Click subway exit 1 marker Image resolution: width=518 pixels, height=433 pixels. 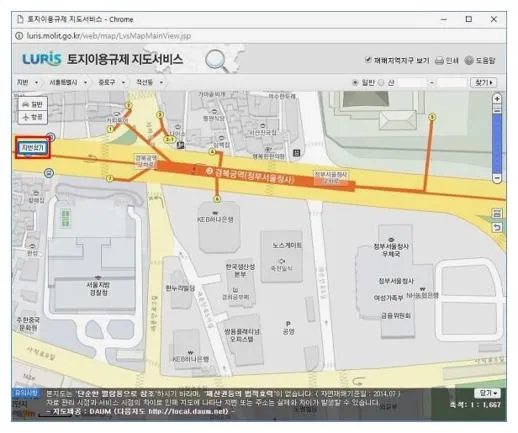[110, 130]
